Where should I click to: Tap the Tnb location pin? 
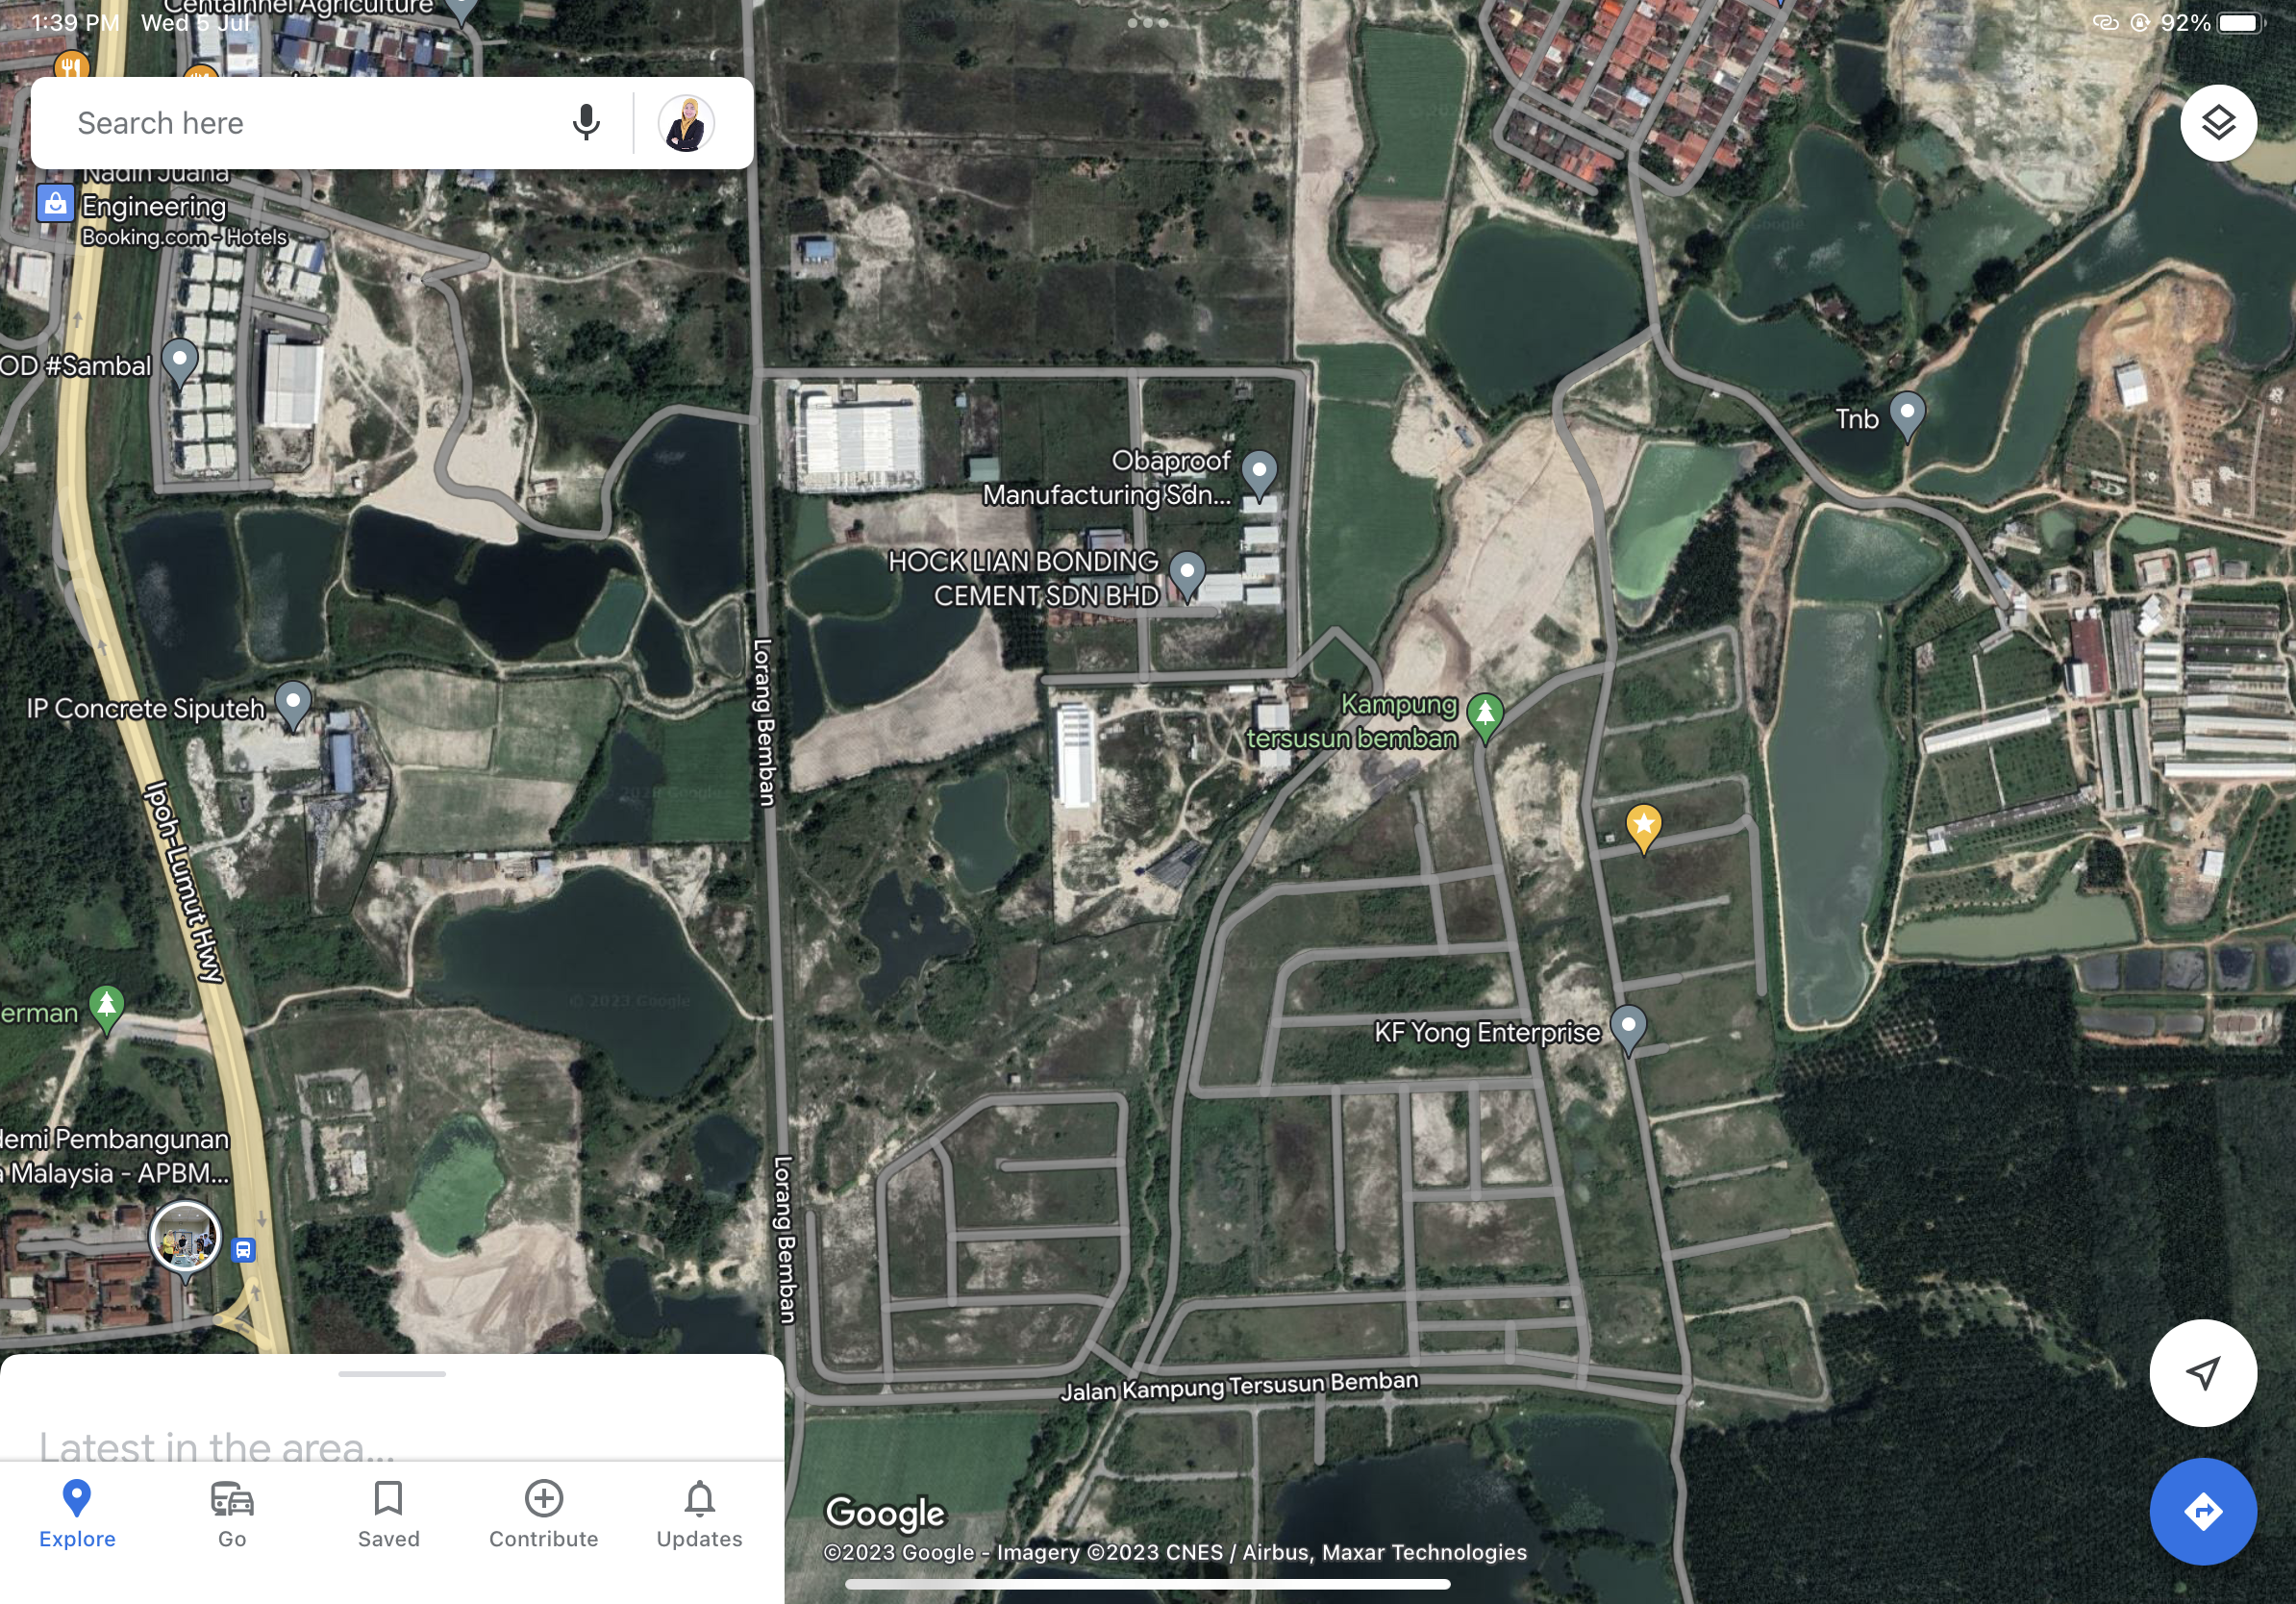click(1907, 413)
